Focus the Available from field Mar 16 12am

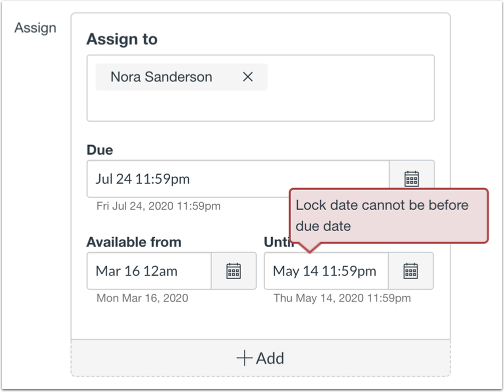point(149,271)
